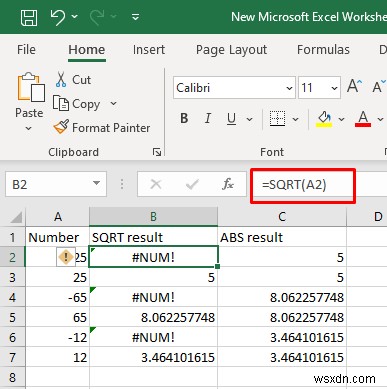Increase font size with larger A
Image resolution: width=387 pixels, height=389 pixels.
click(x=354, y=86)
